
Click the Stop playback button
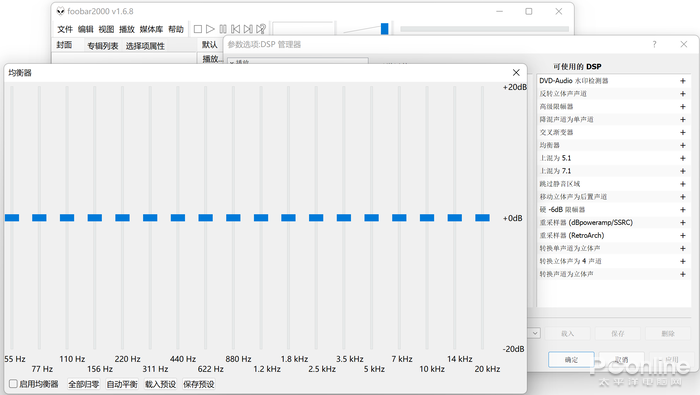tap(198, 29)
